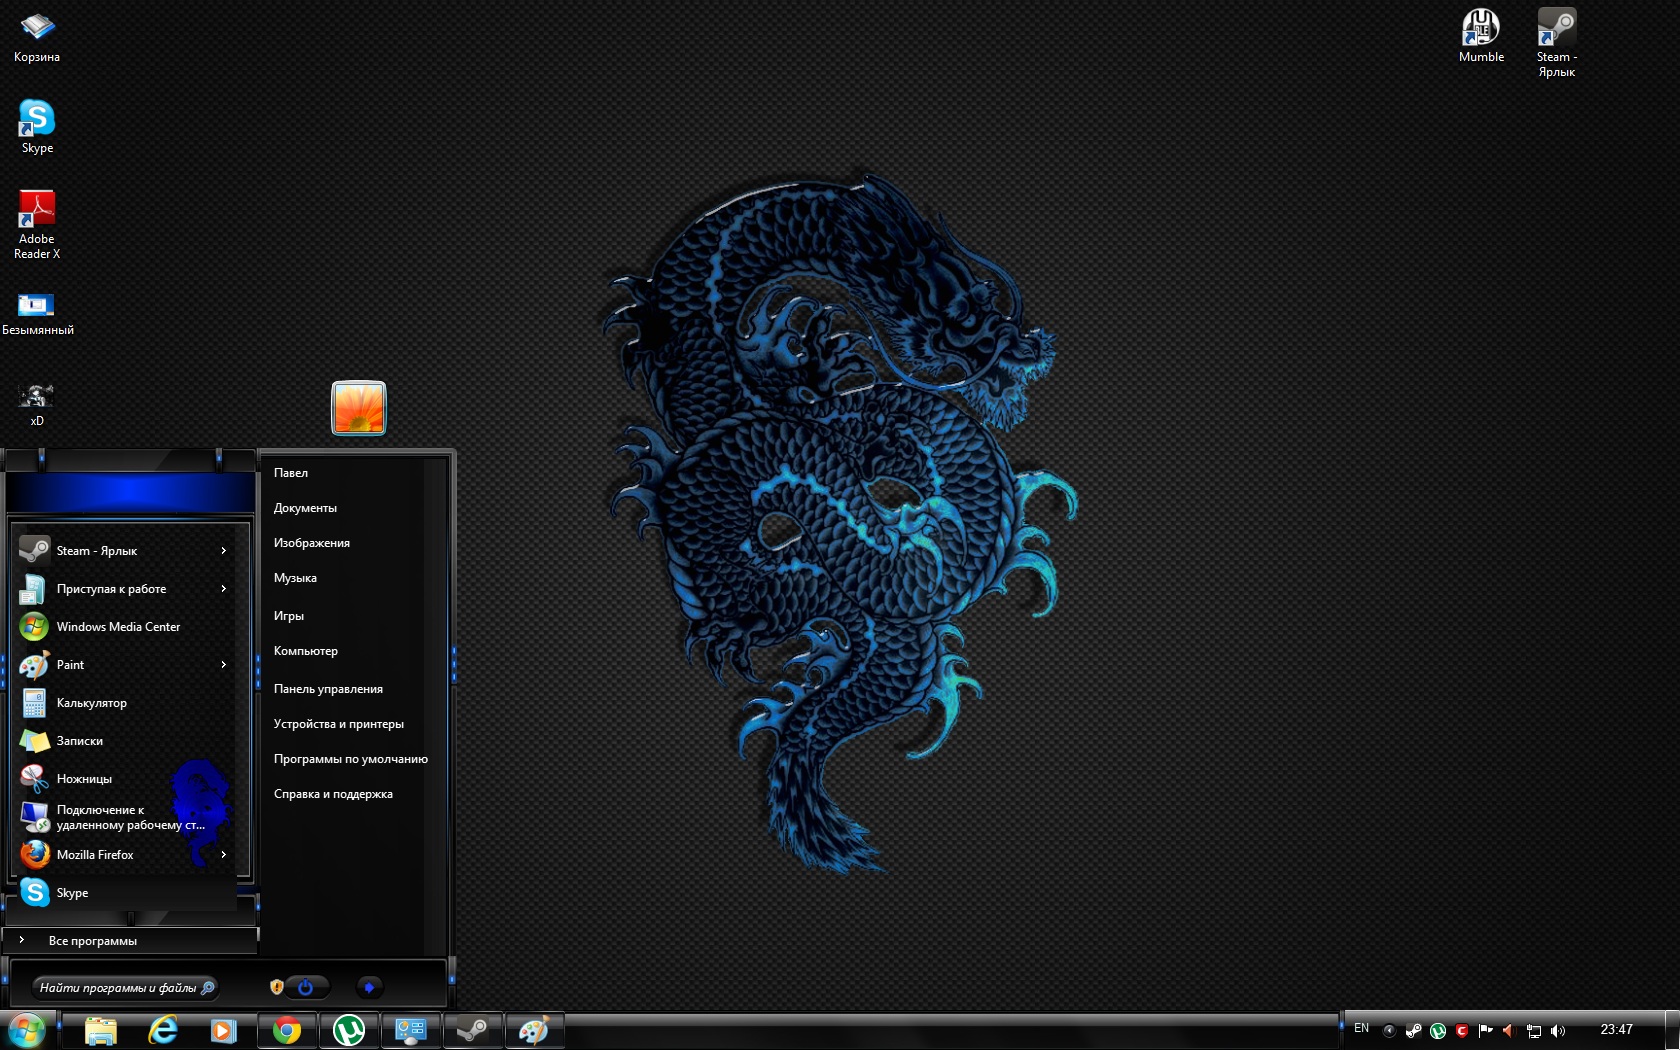The width and height of the screenshot is (1680, 1050).
Task: Select the Steam - Ярлык desktop shortcut
Action: 1557,43
